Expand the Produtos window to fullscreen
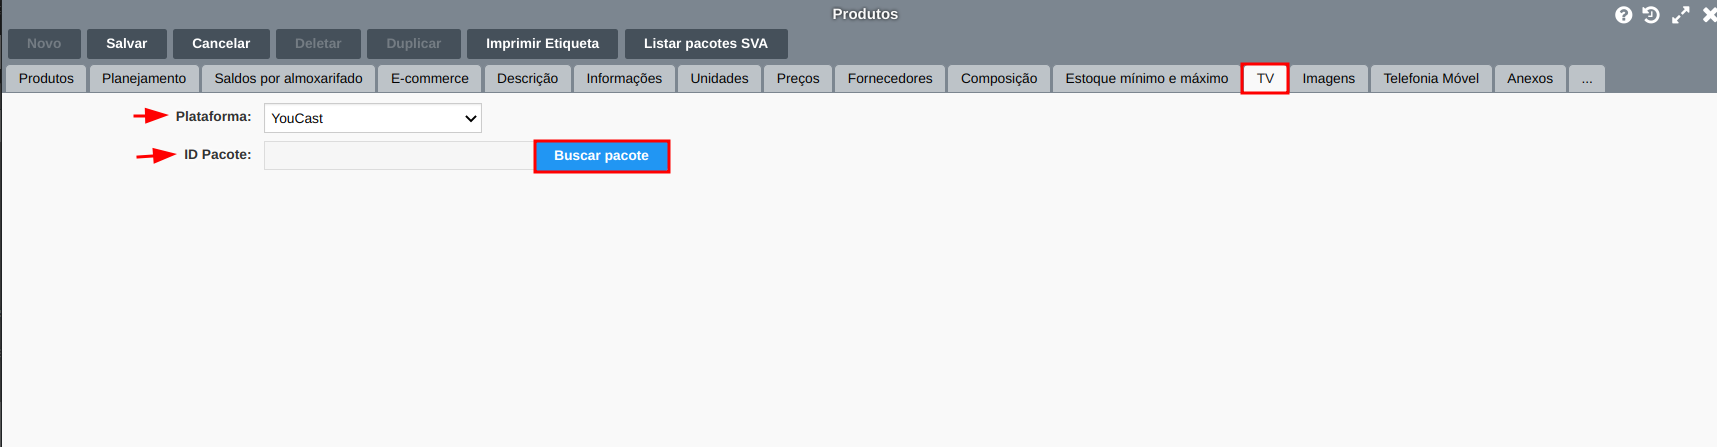The height and width of the screenshot is (447, 1717). [x=1681, y=15]
